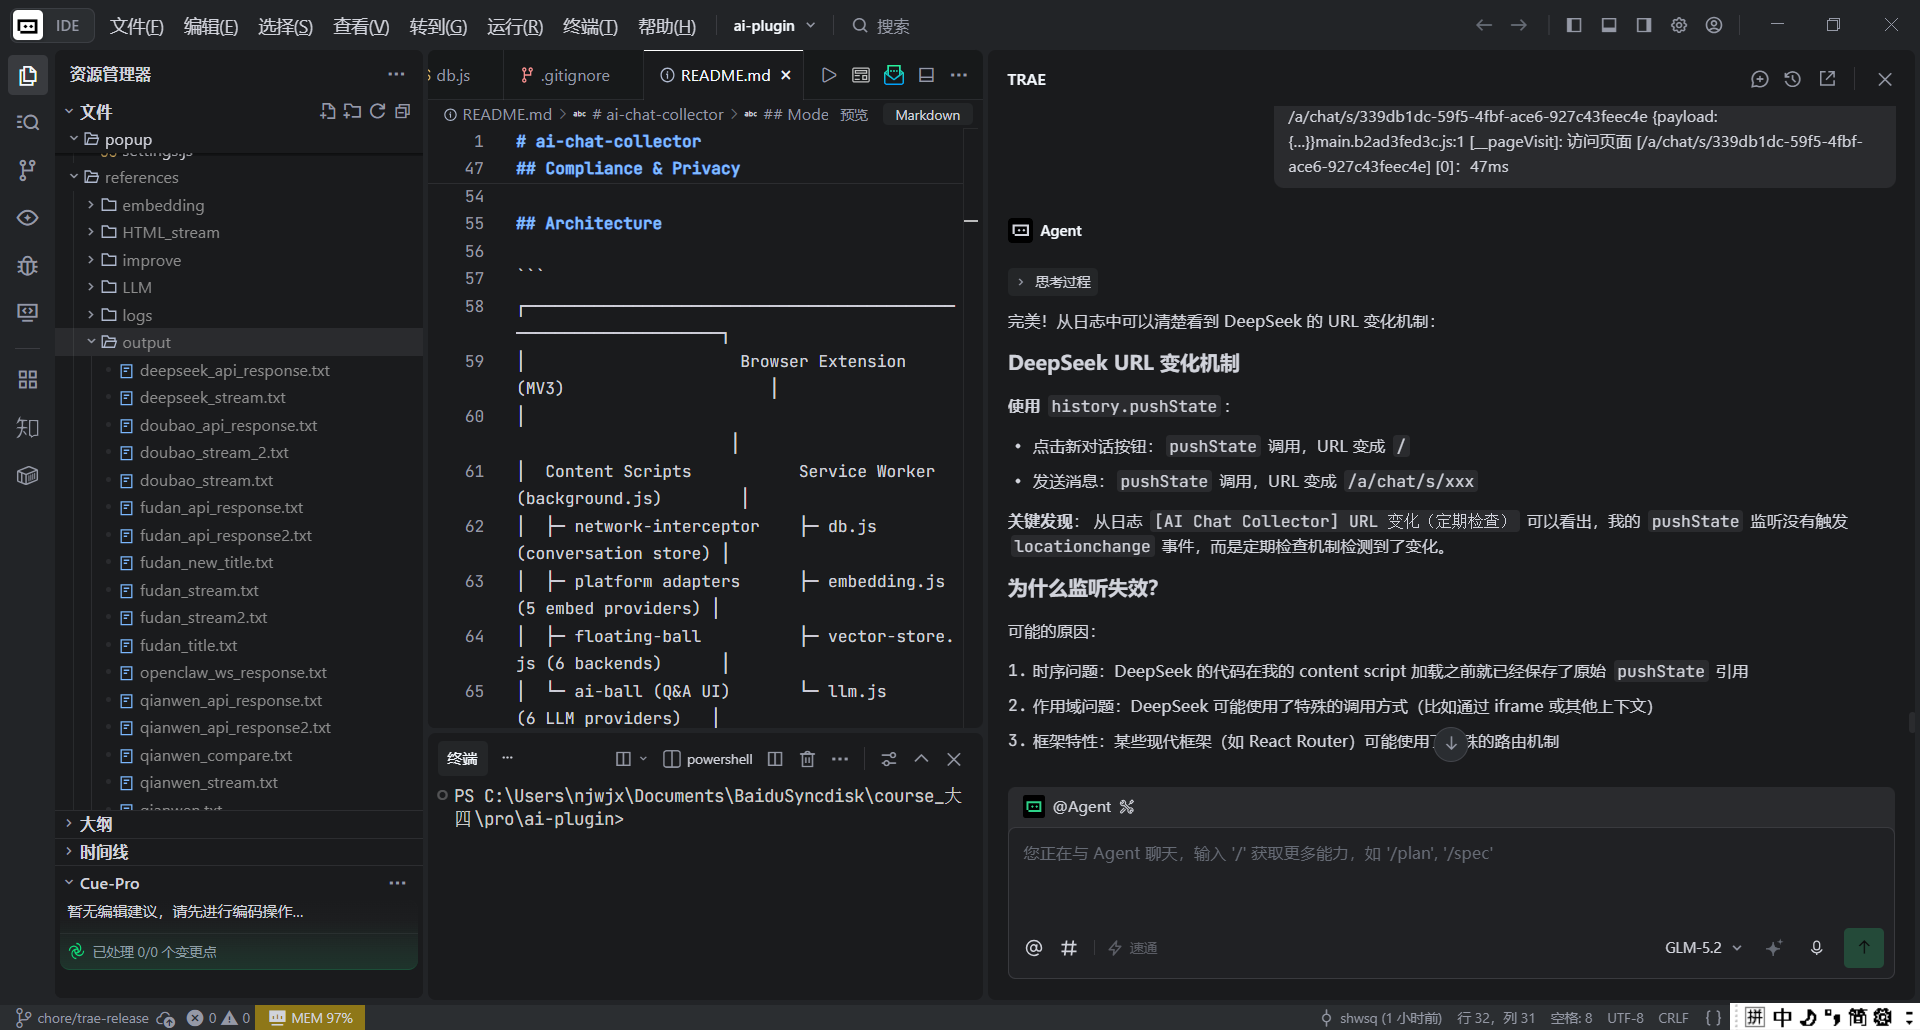Screen dimensions: 1920x1030
Task: Open the Explorer view in activity bar
Action: click(28, 75)
